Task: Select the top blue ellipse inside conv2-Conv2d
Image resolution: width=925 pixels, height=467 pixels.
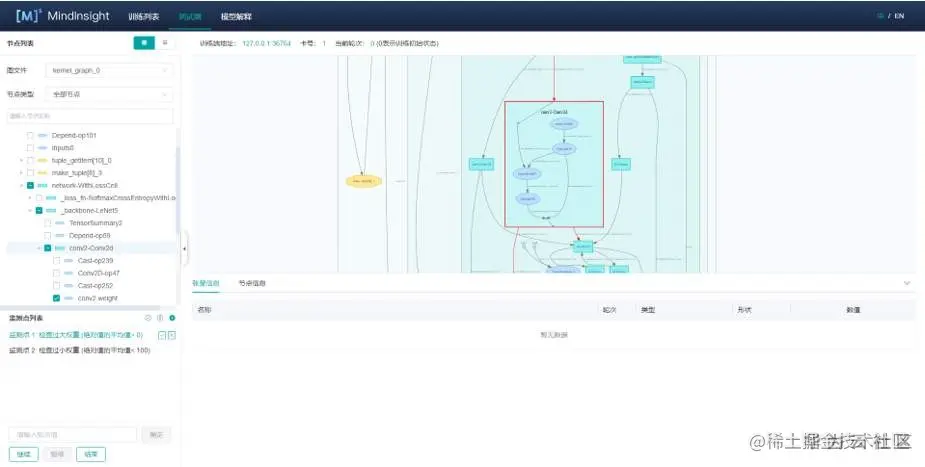Action: pos(564,124)
